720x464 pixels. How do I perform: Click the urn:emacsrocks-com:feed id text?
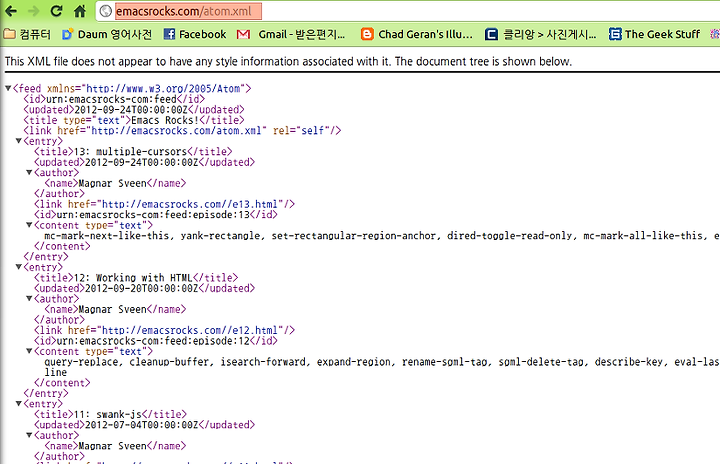[x=111, y=99]
